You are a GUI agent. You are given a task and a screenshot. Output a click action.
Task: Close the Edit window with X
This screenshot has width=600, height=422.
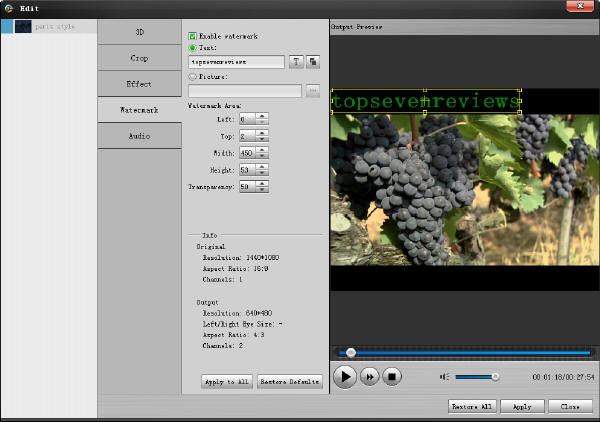pyautogui.click(x=580, y=6)
